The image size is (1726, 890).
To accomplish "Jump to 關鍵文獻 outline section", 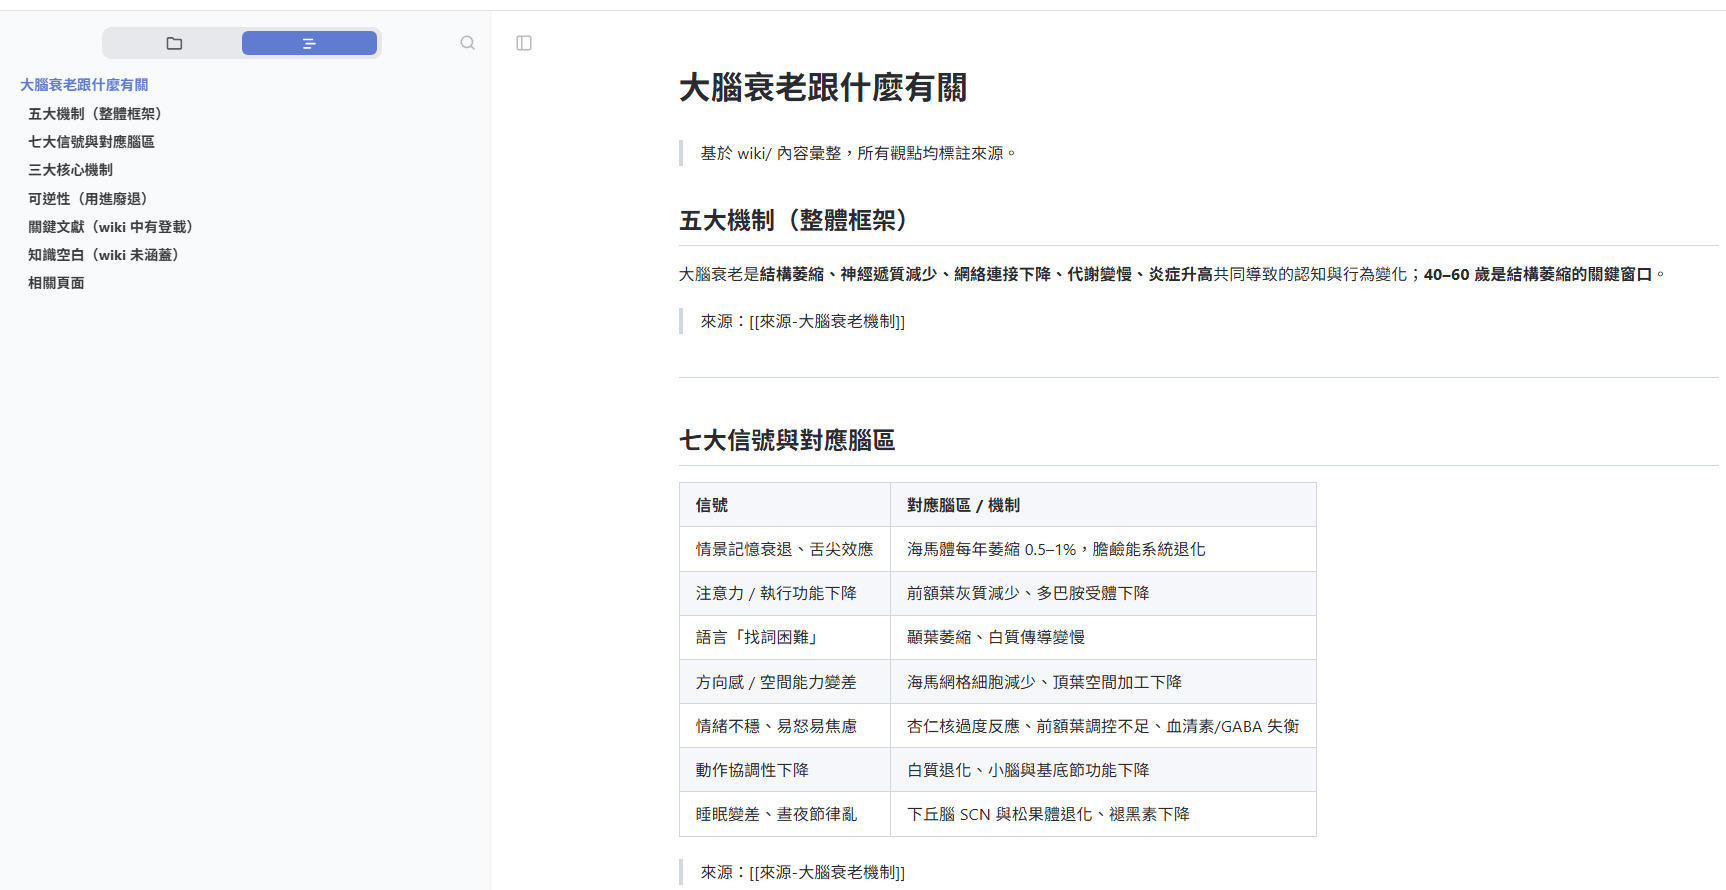I will [110, 227].
